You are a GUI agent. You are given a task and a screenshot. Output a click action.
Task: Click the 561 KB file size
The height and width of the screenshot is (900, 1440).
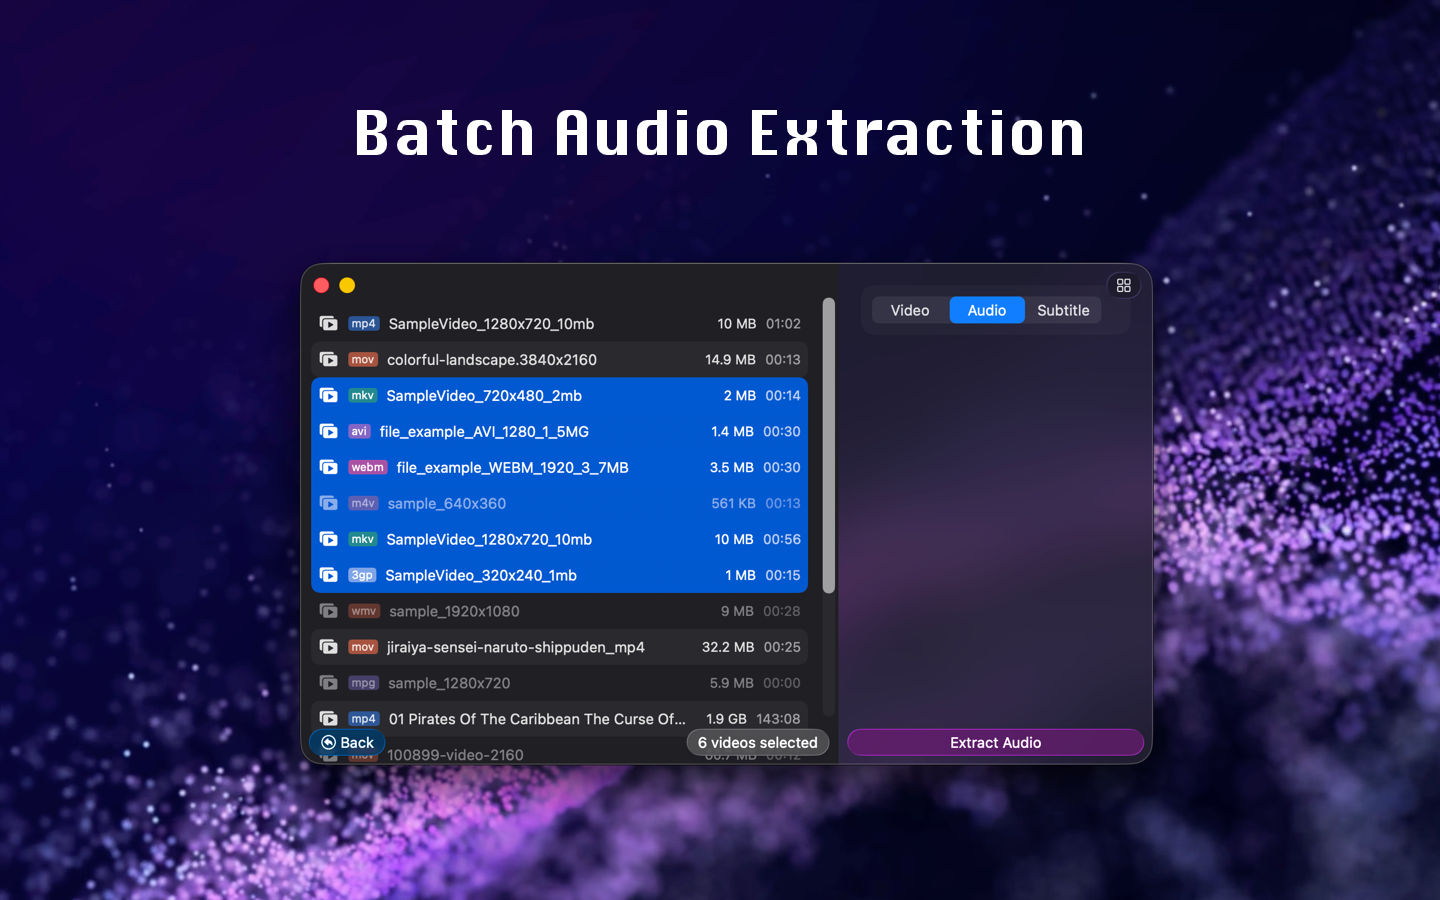pos(733,504)
